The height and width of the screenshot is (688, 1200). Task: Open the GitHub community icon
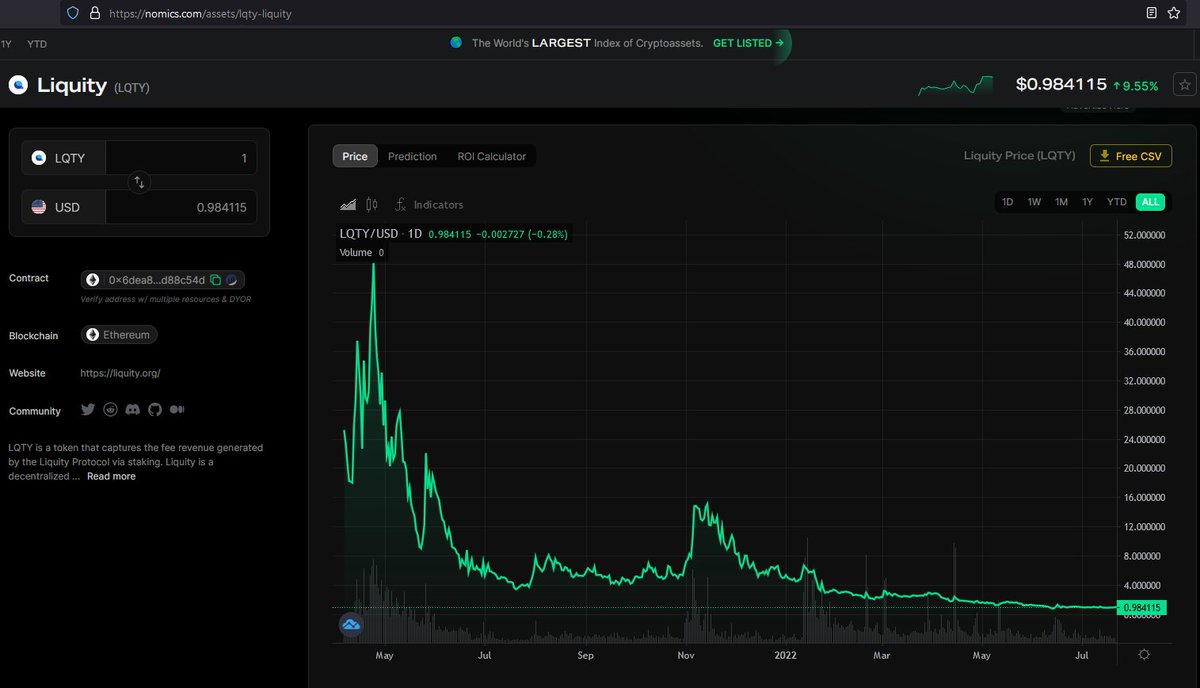point(154,410)
